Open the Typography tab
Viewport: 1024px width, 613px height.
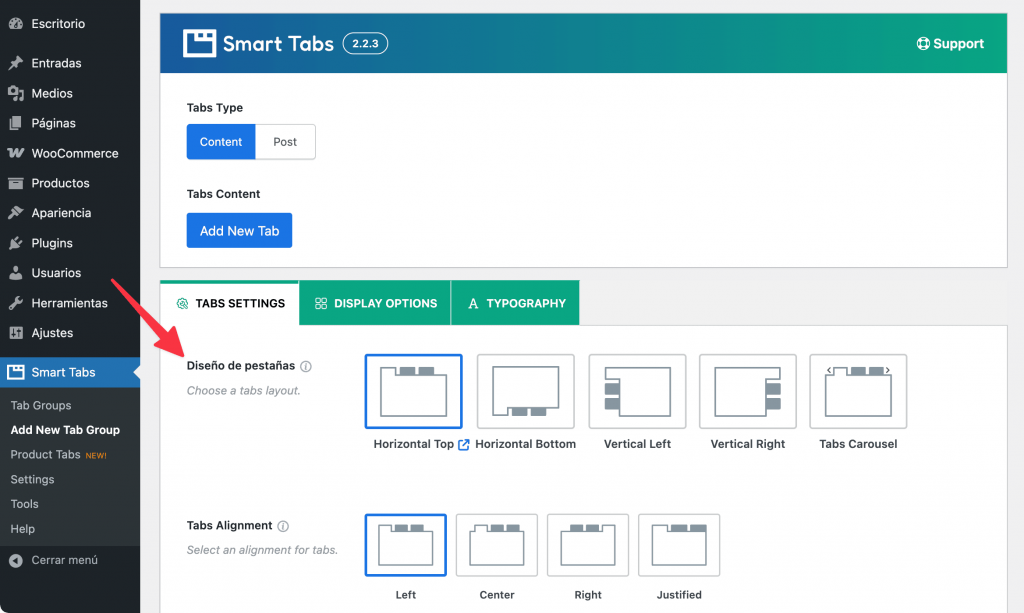click(515, 303)
